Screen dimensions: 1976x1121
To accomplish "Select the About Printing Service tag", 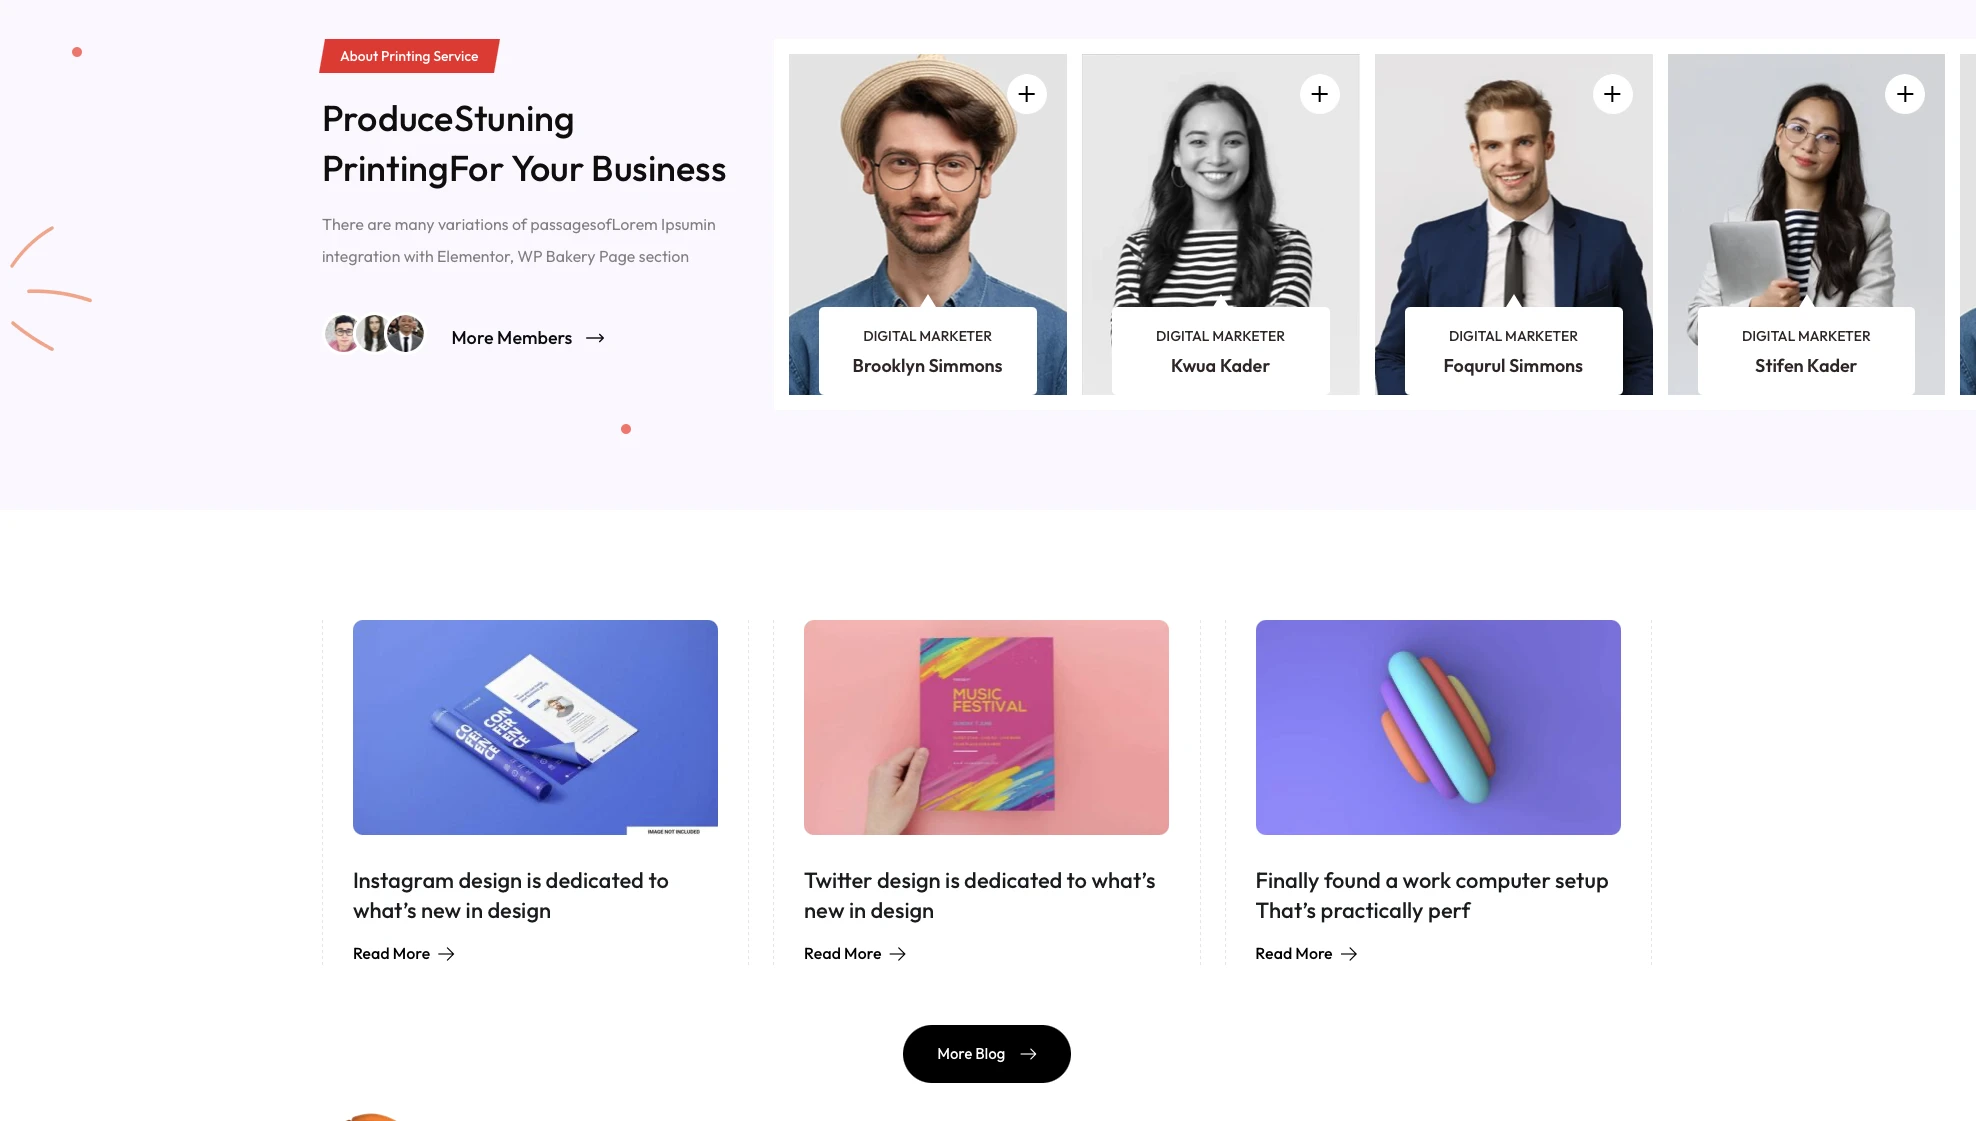I will (x=409, y=56).
